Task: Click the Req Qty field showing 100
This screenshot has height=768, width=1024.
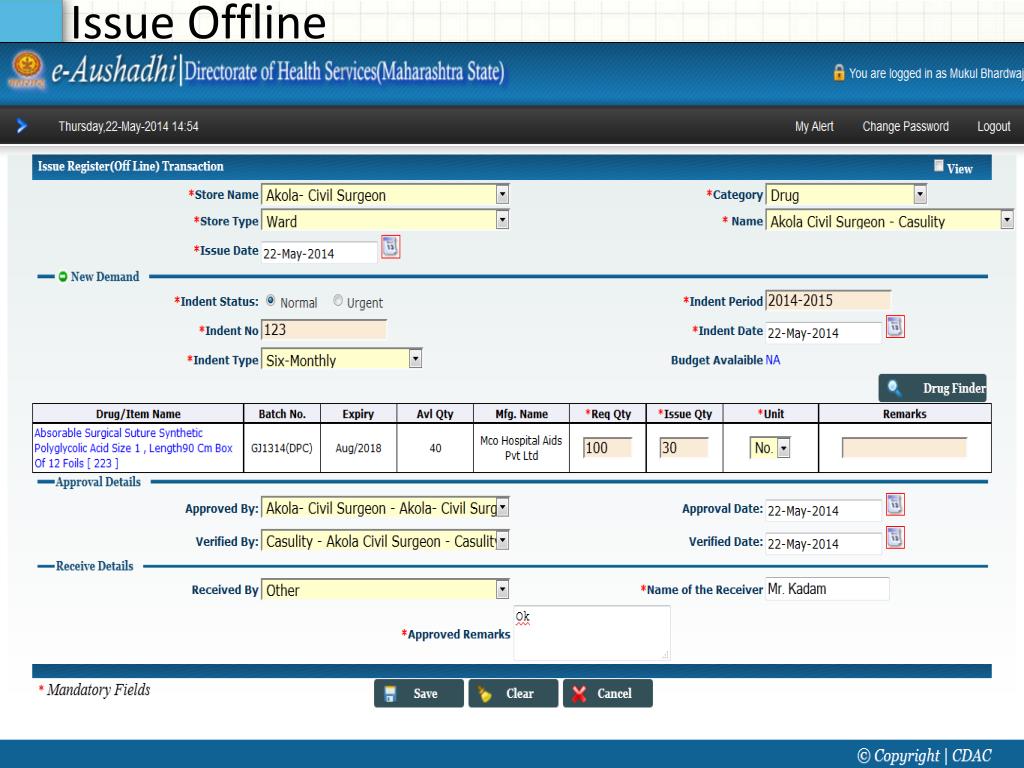Action: point(607,448)
